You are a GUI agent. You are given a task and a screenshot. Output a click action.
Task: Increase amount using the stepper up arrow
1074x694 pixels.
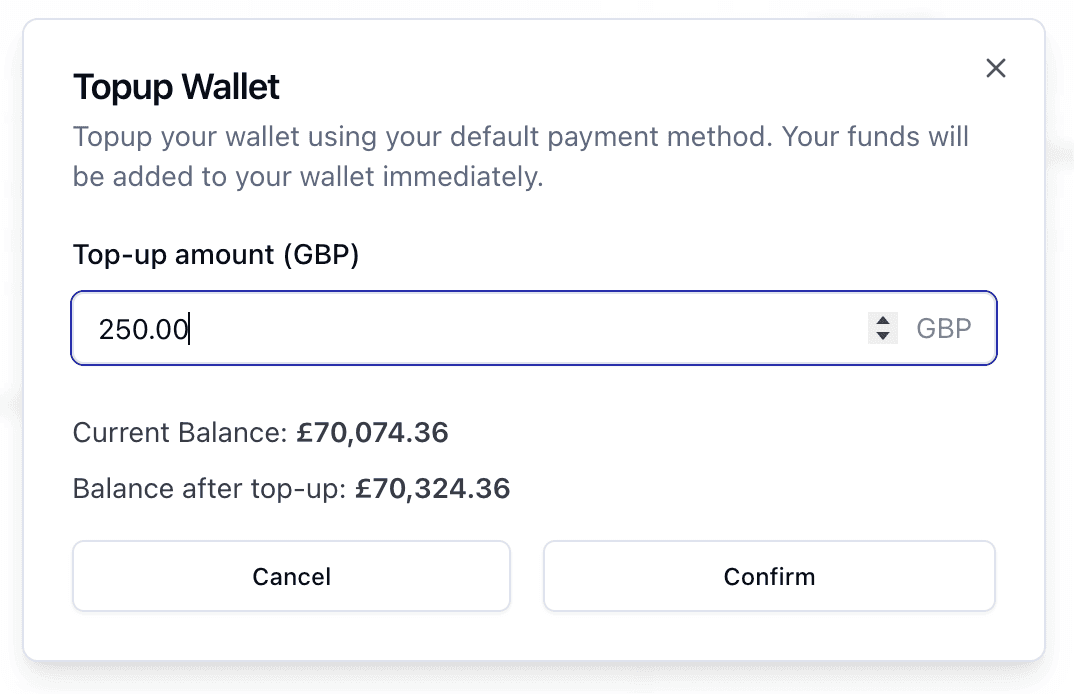point(882,320)
